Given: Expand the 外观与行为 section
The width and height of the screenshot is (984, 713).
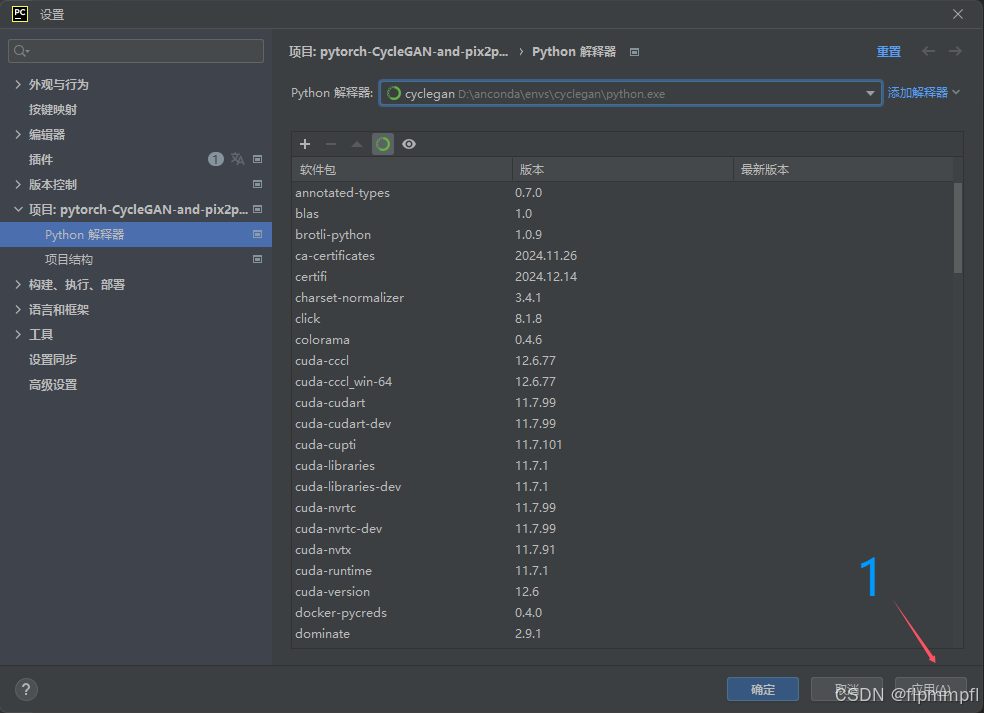Looking at the screenshot, I should 18,84.
